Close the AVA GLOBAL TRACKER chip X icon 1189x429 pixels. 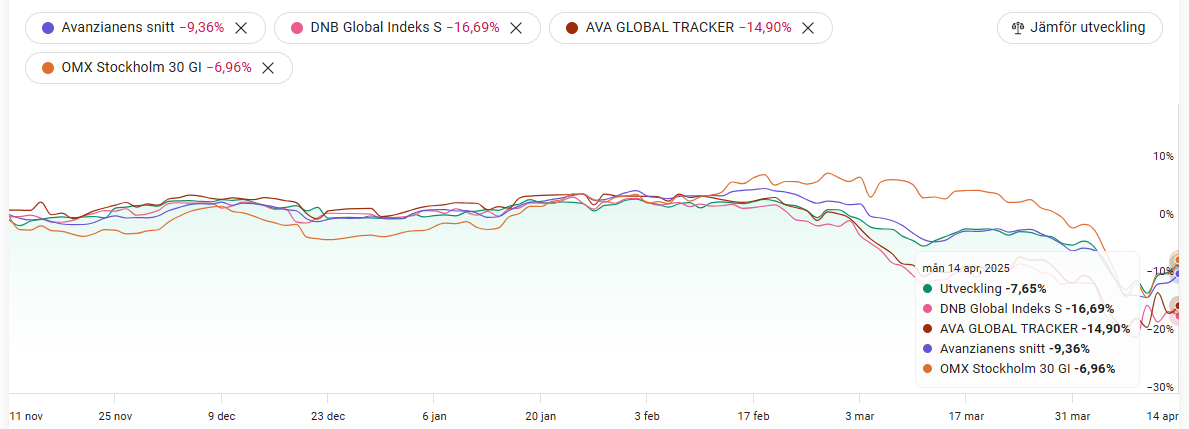click(808, 28)
